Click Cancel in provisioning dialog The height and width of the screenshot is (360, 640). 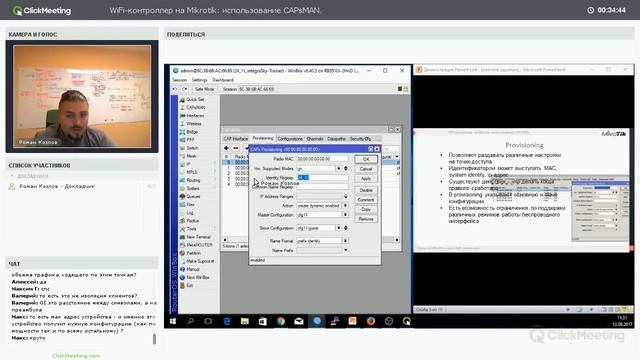coord(366,169)
